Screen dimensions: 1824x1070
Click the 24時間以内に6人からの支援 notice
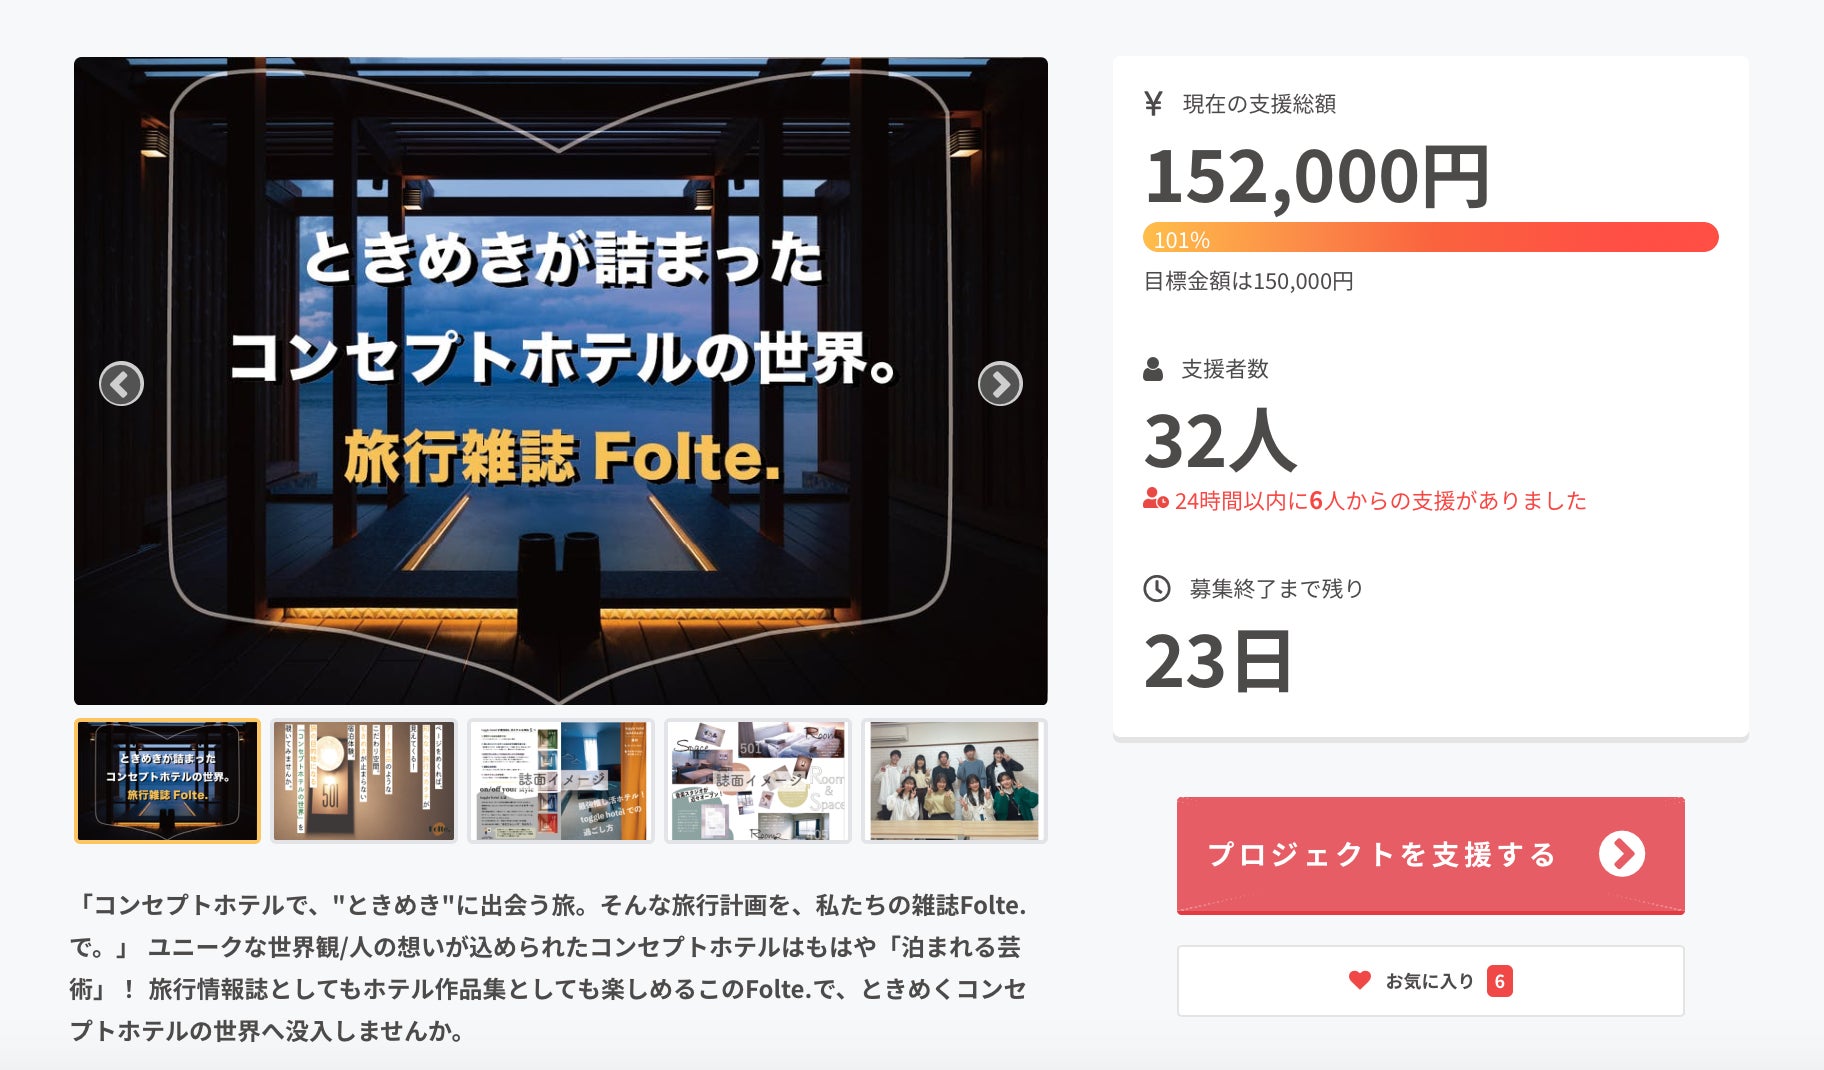pos(1365,500)
